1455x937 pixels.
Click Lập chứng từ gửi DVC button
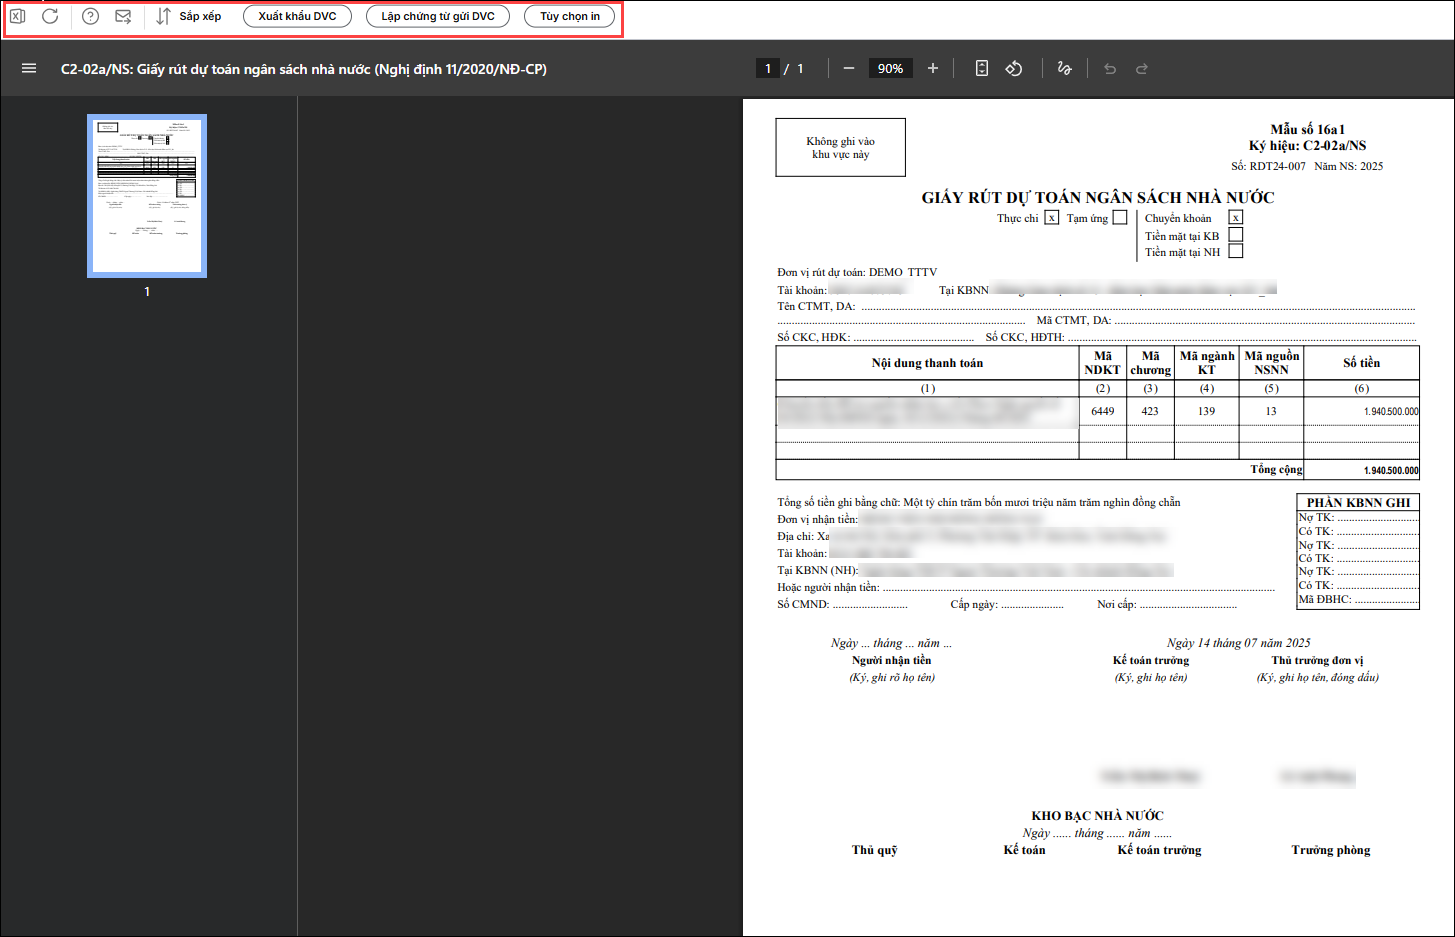click(x=438, y=16)
